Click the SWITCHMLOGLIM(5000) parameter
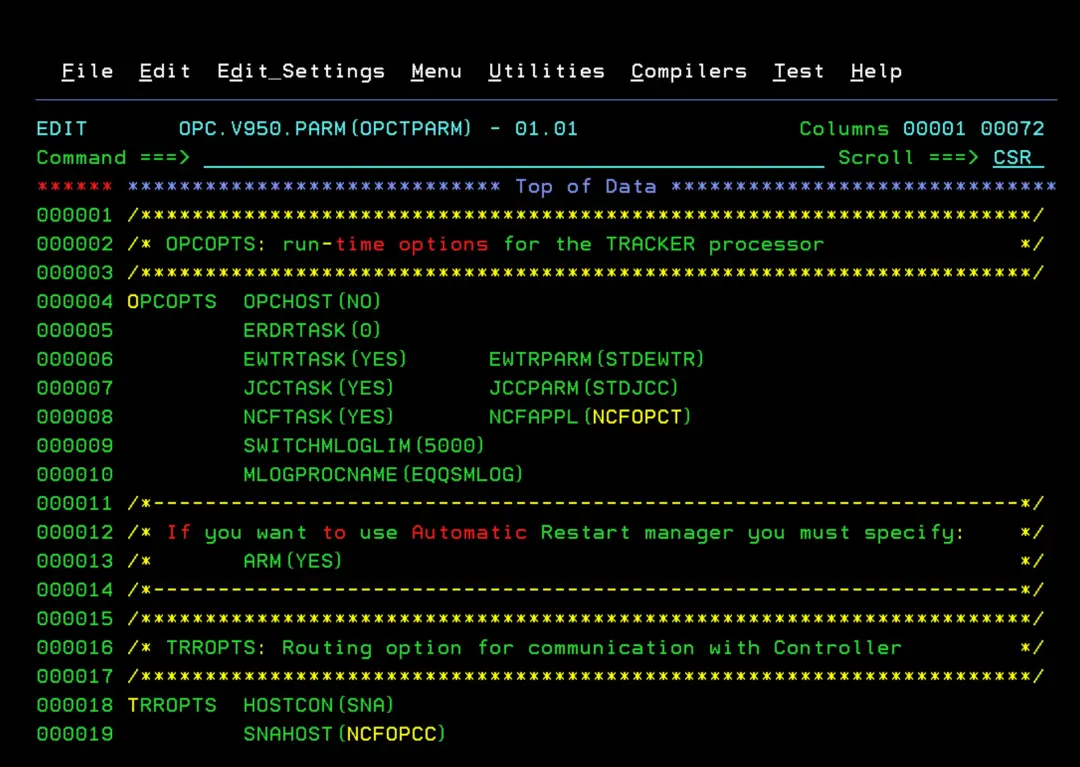The image size is (1080, 767). click(x=364, y=445)
